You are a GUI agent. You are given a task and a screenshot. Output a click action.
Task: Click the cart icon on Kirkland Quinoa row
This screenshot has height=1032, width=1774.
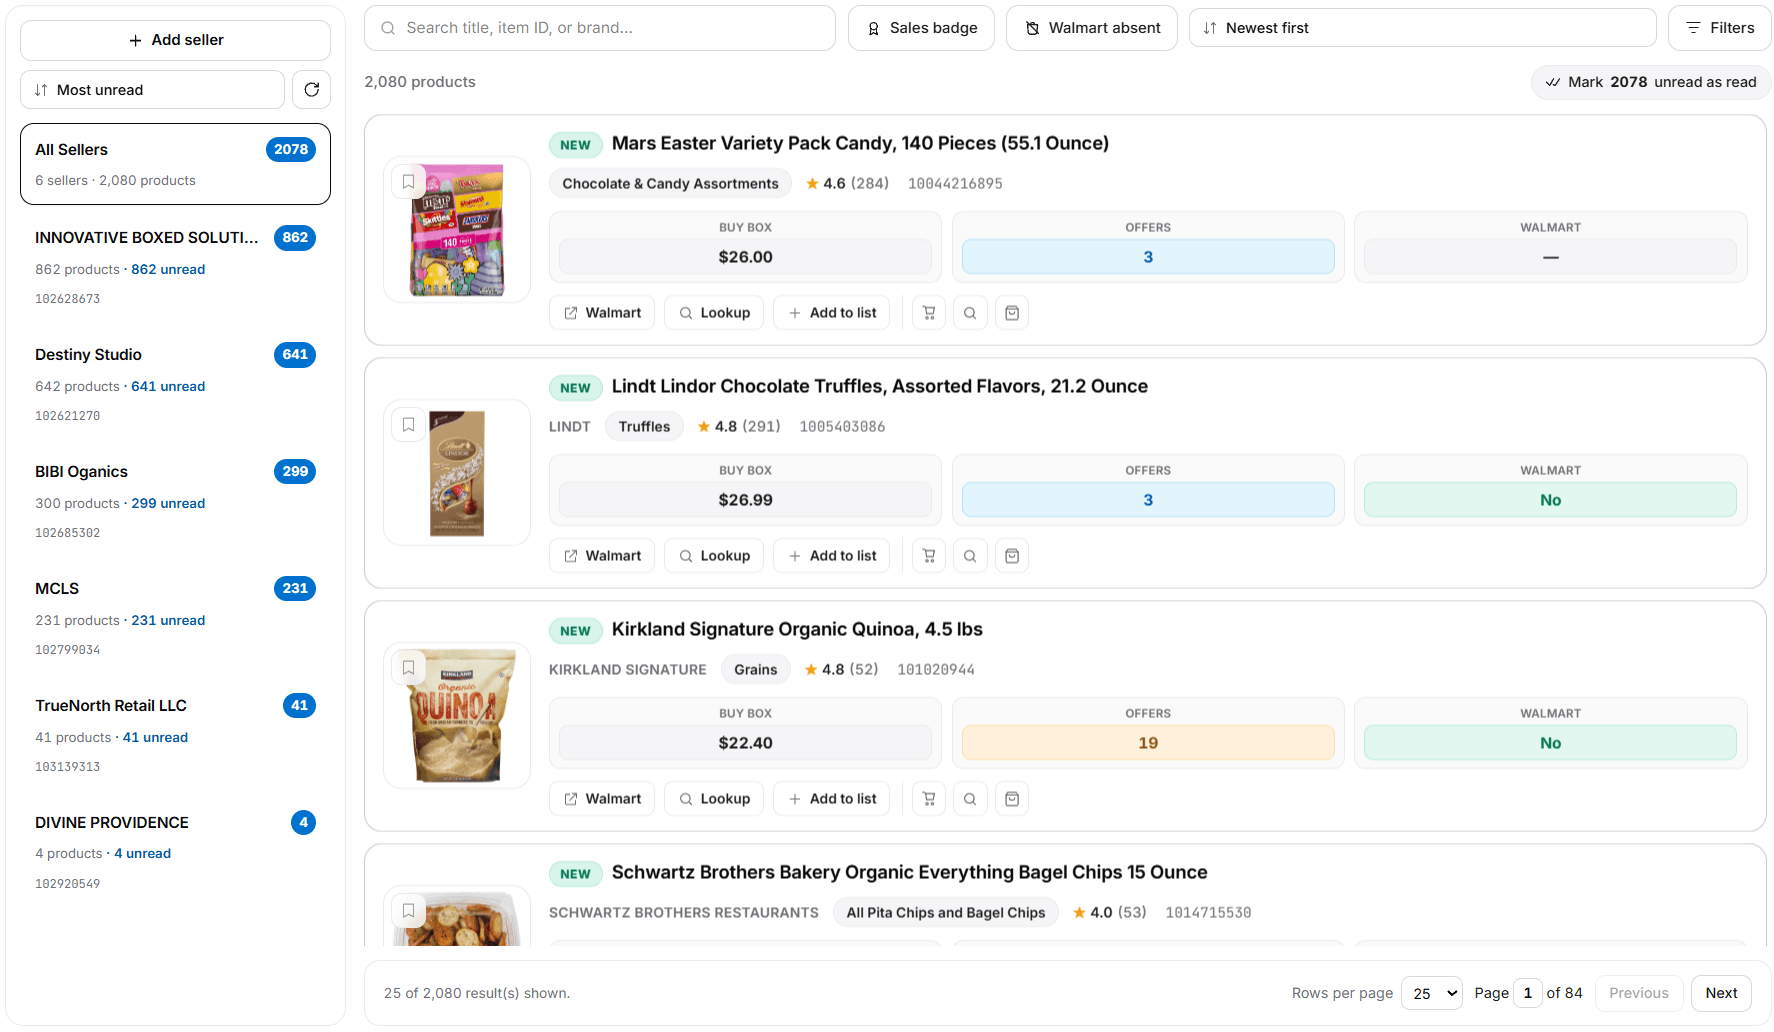[x=929, y=799]
